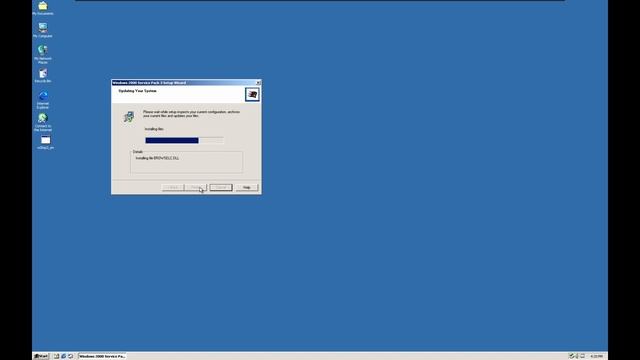Open My Documents desktop icon
The height and width of the screenshot is (360, 640).
point(43,8)
